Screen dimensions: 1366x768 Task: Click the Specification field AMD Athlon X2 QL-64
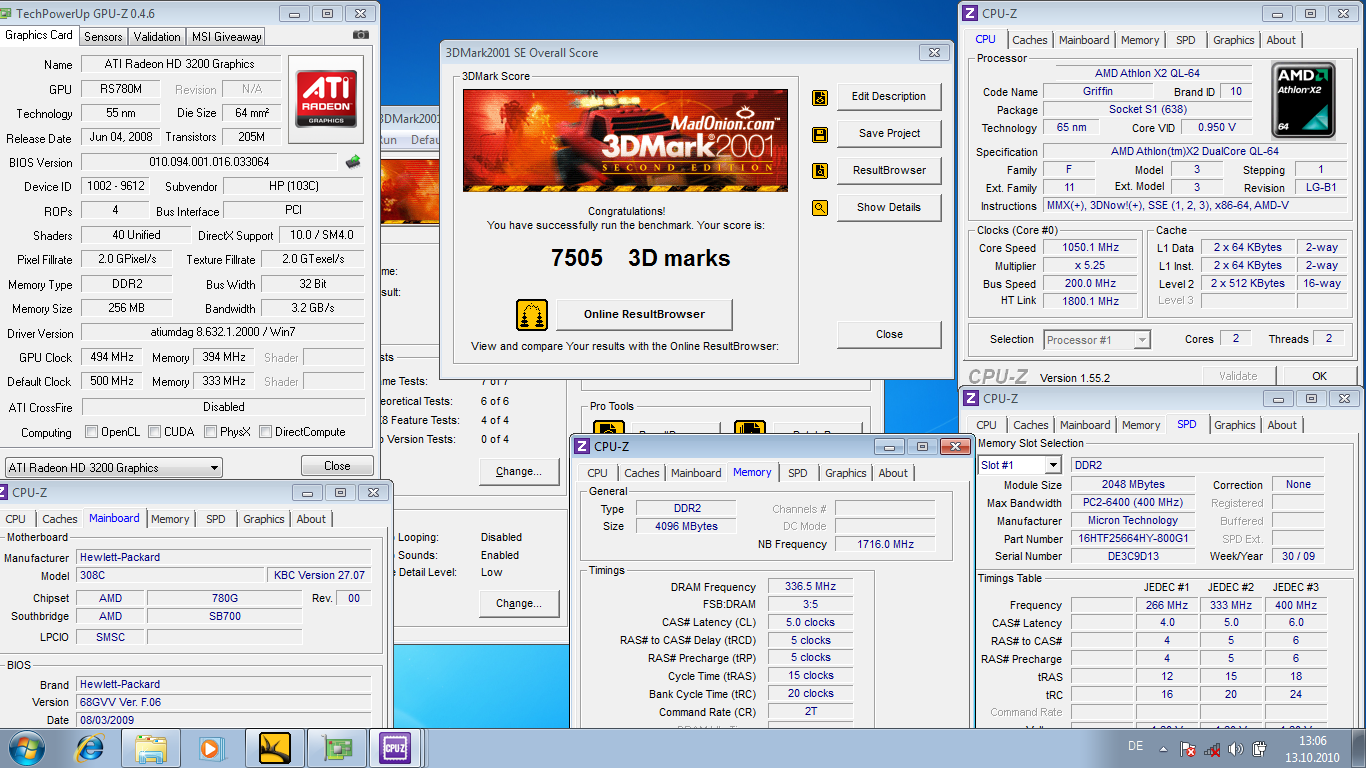click(1195, 152)
